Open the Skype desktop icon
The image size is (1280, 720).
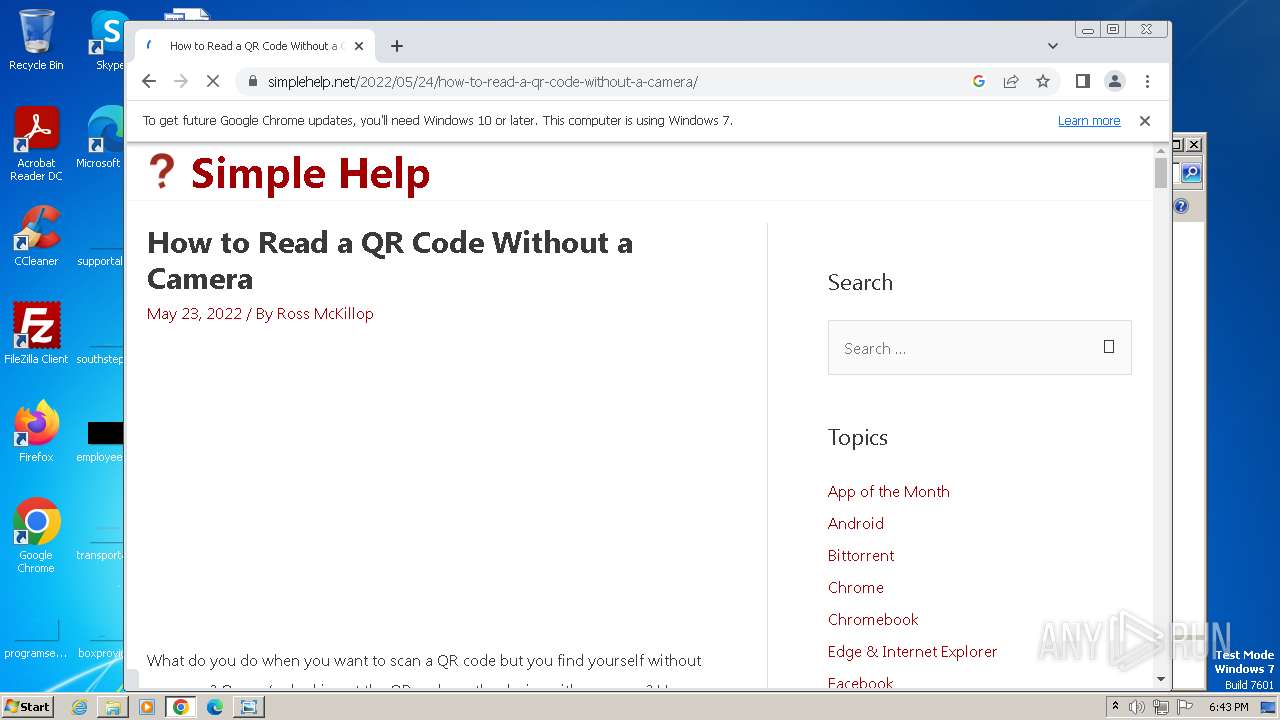(x=108, y=40)
